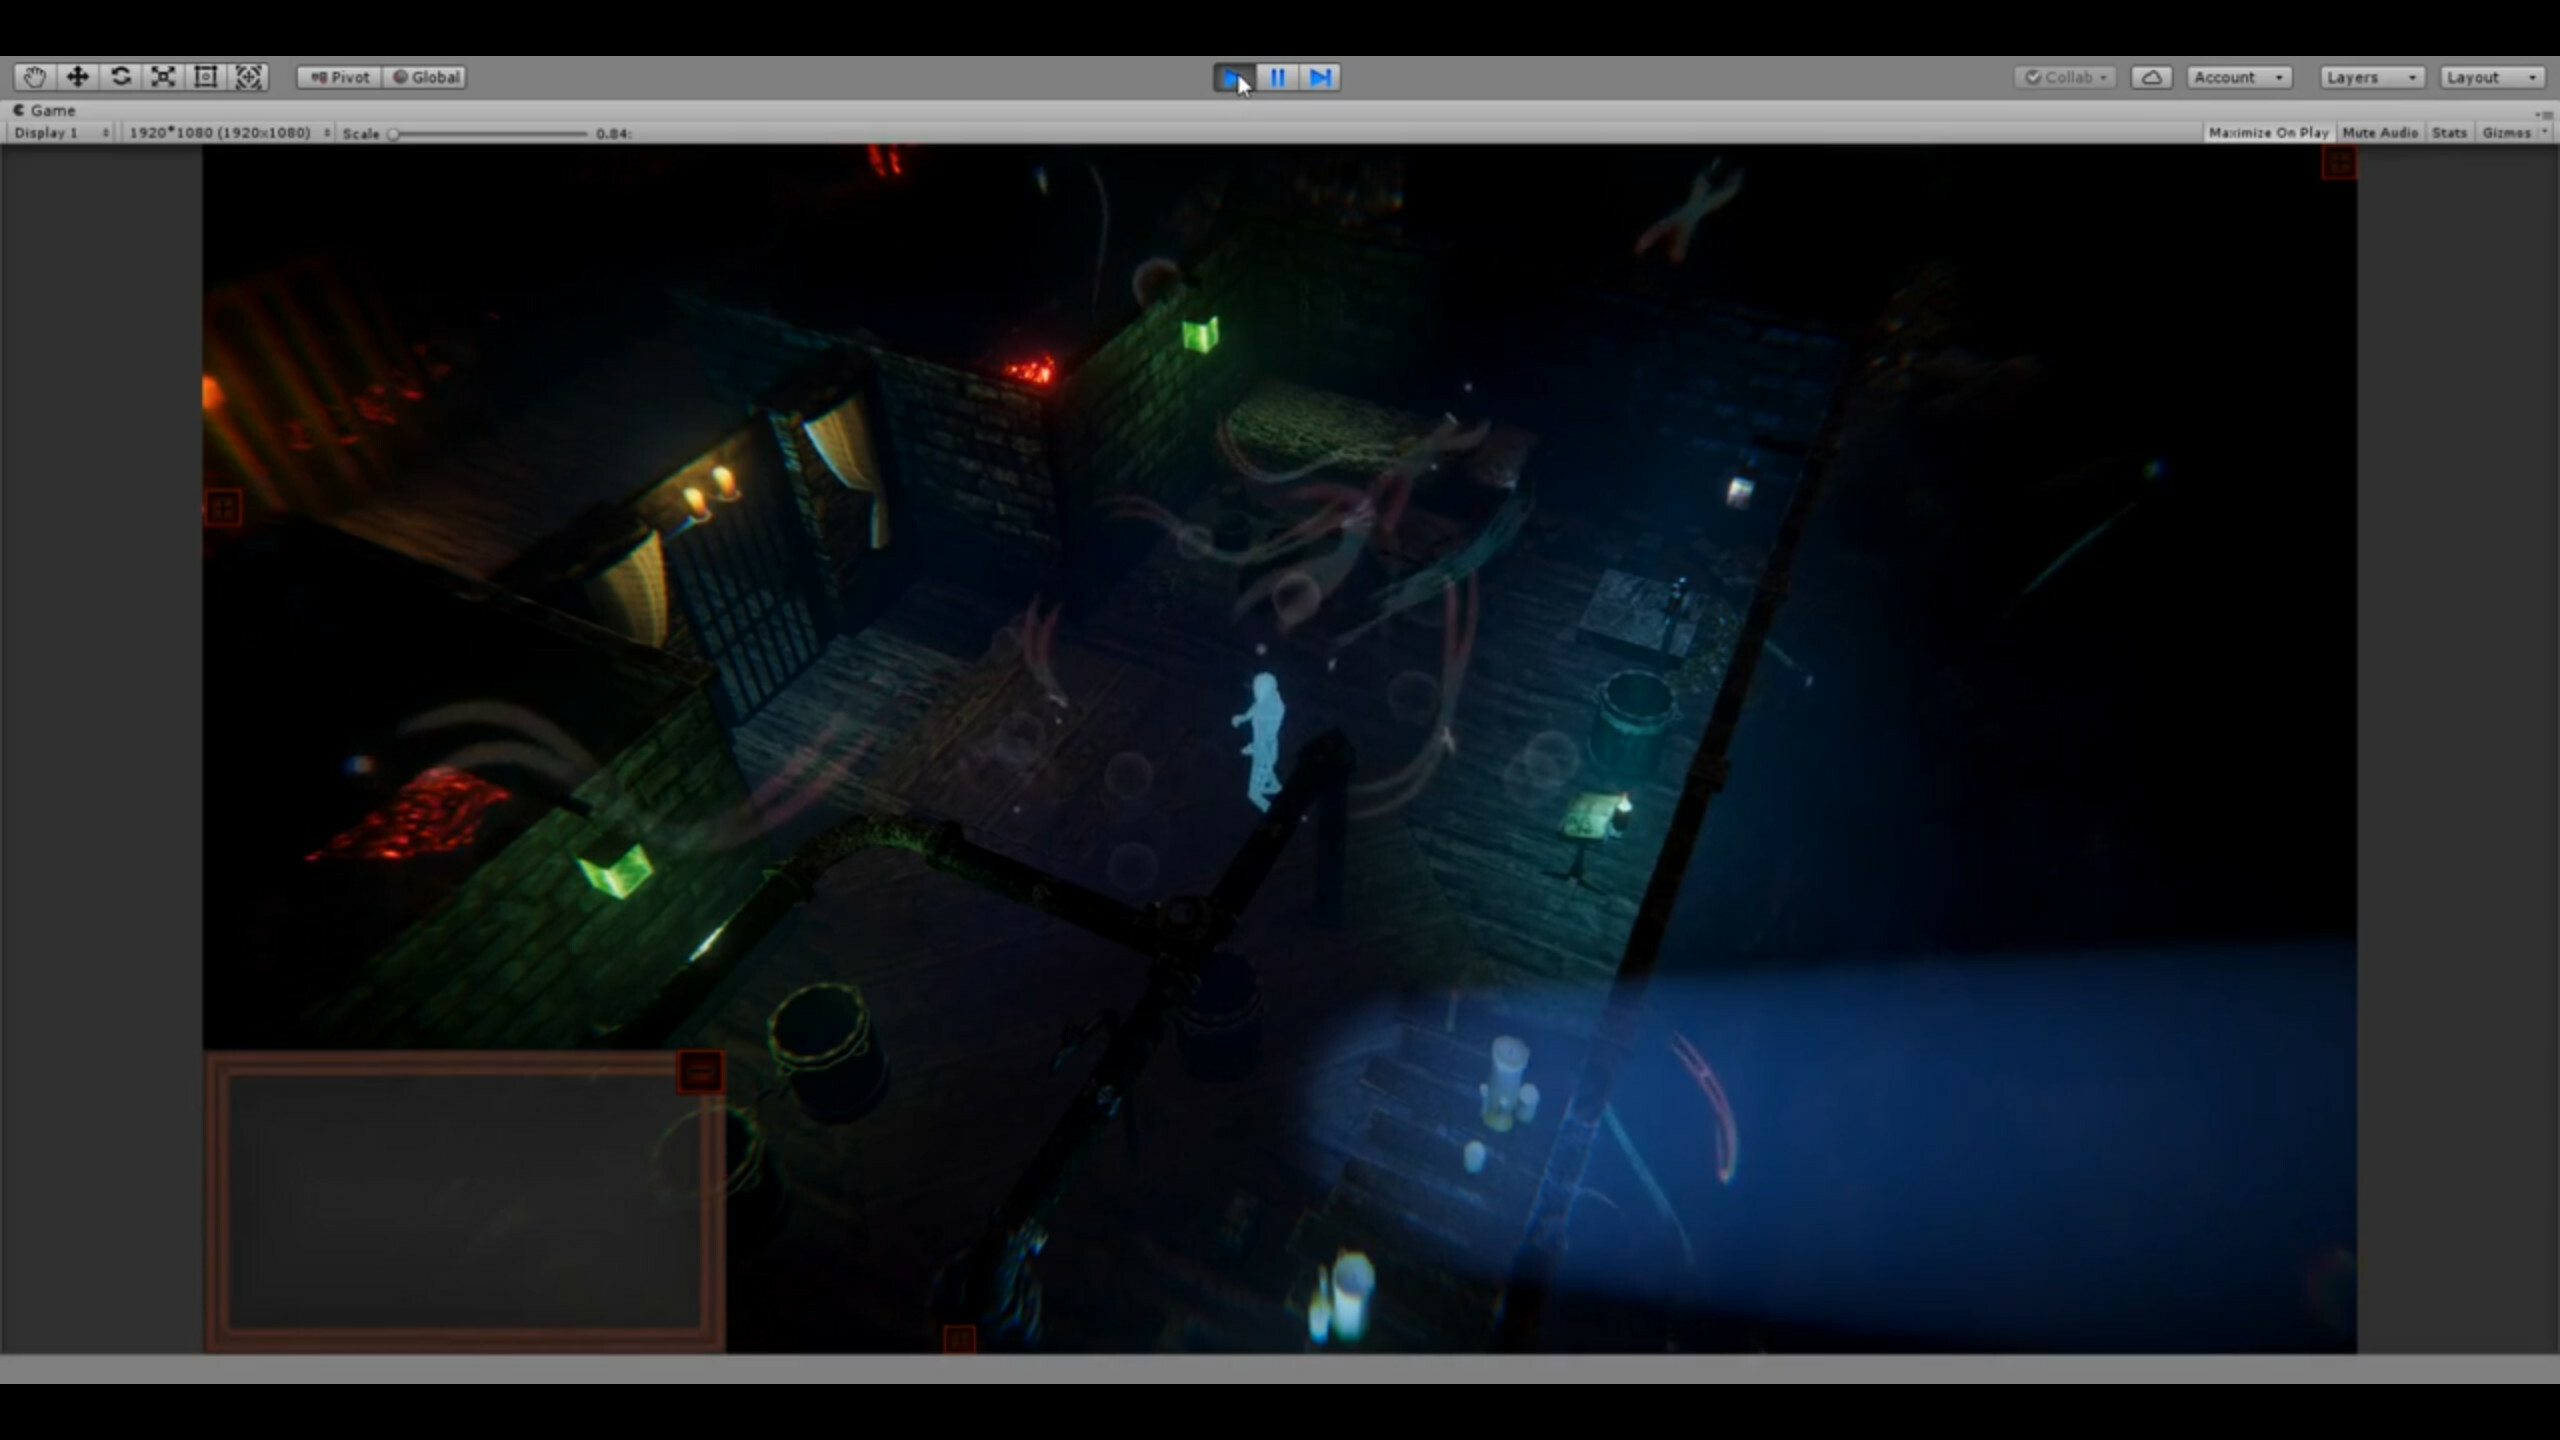Open the Layout dropdown
This screenshot has height=1440, width=2560.
[2492, 77]
